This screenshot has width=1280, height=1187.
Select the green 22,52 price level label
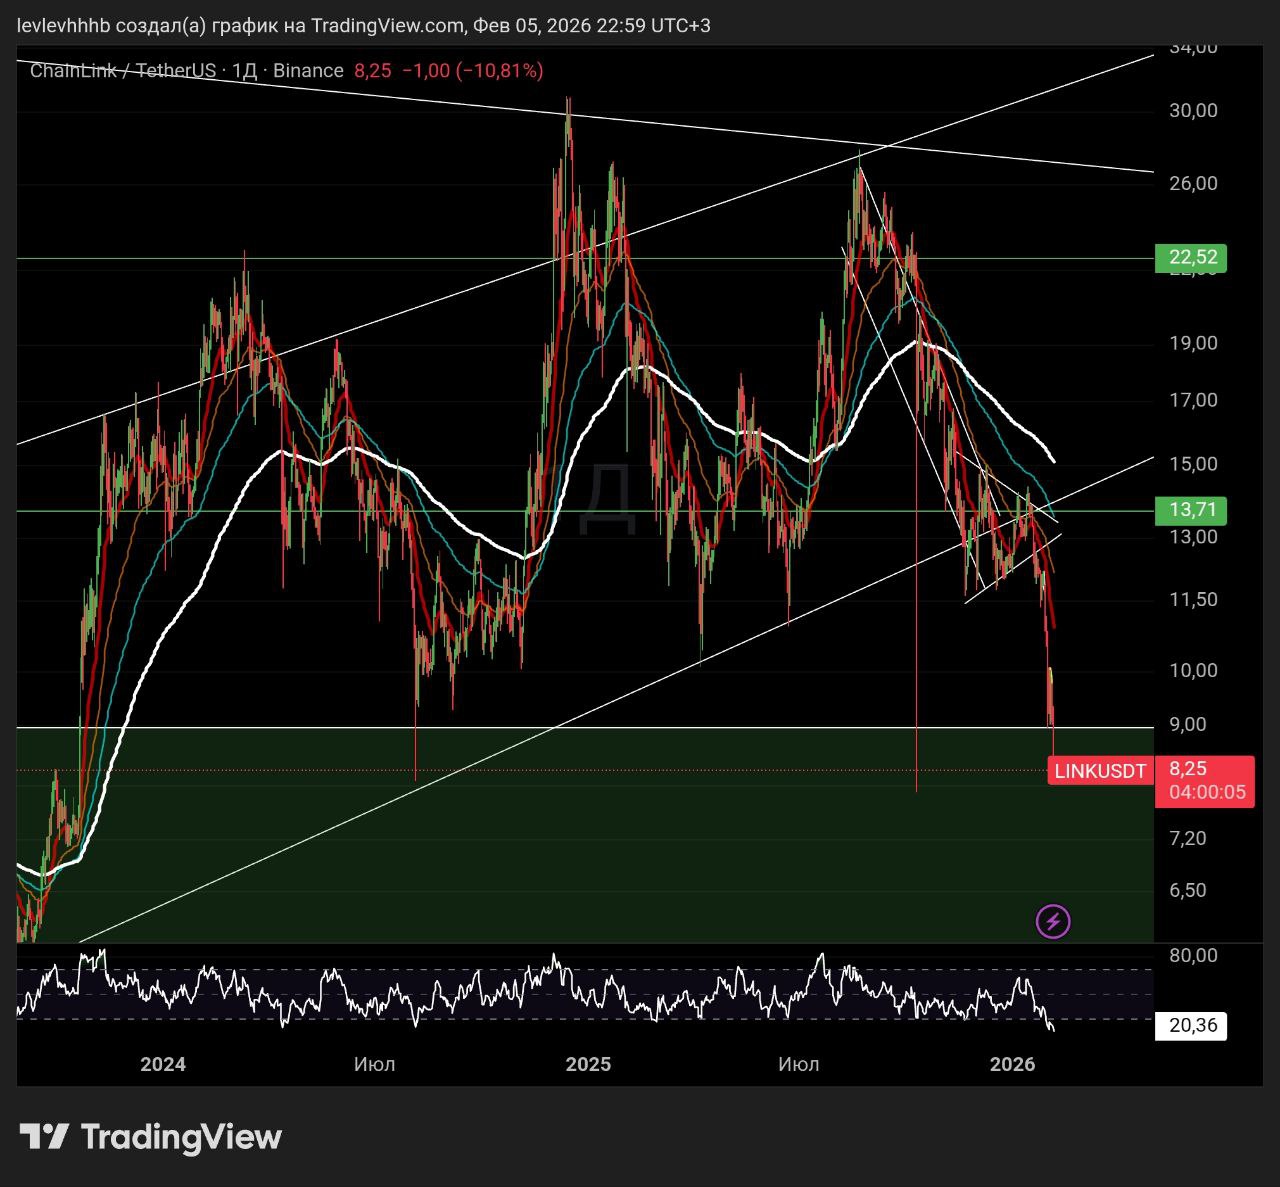(1190, 258)
